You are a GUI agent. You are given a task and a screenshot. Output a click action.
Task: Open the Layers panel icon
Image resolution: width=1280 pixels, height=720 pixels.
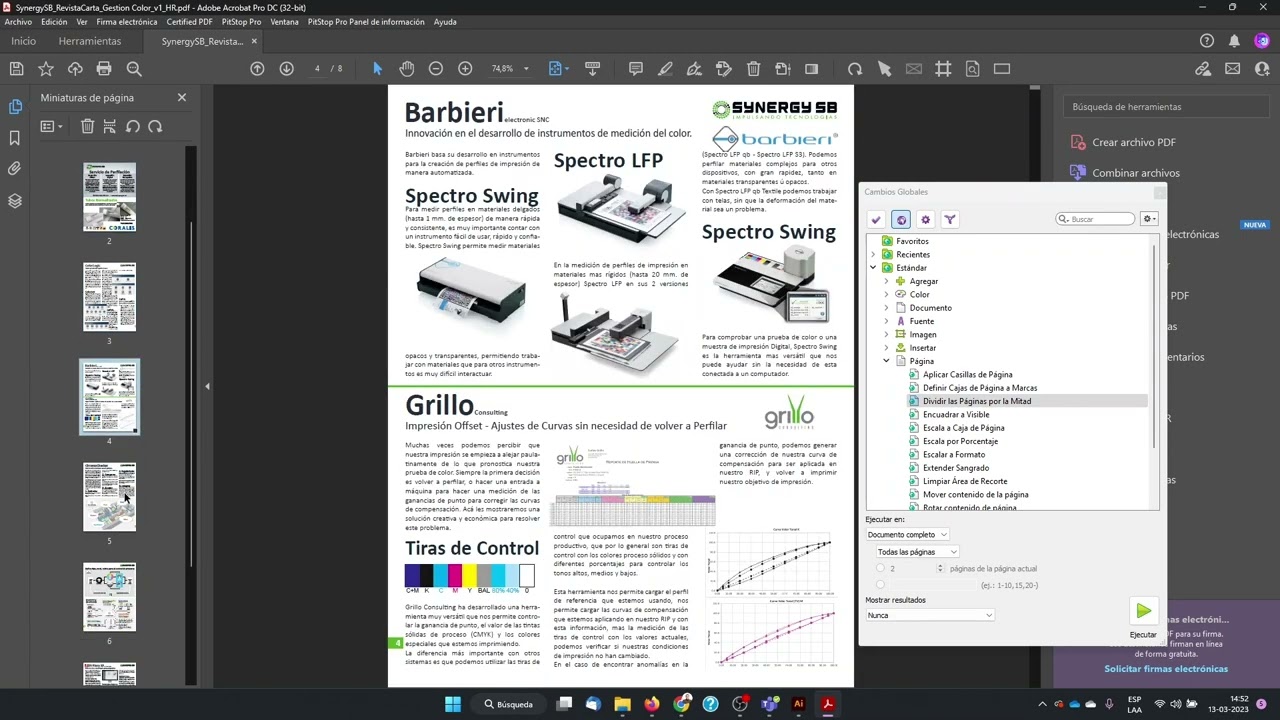tap(15, 200)
